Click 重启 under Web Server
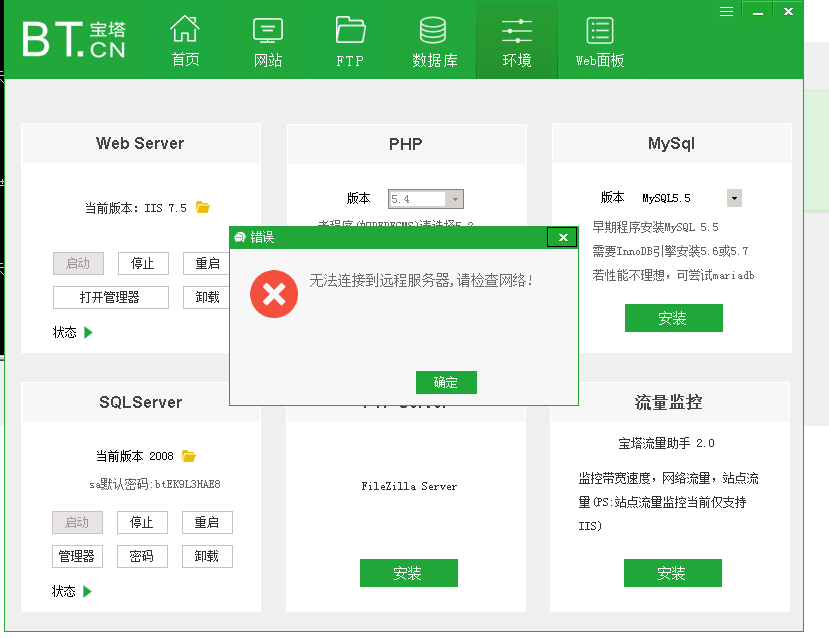829x638 pixels. [x=207, y=263]
